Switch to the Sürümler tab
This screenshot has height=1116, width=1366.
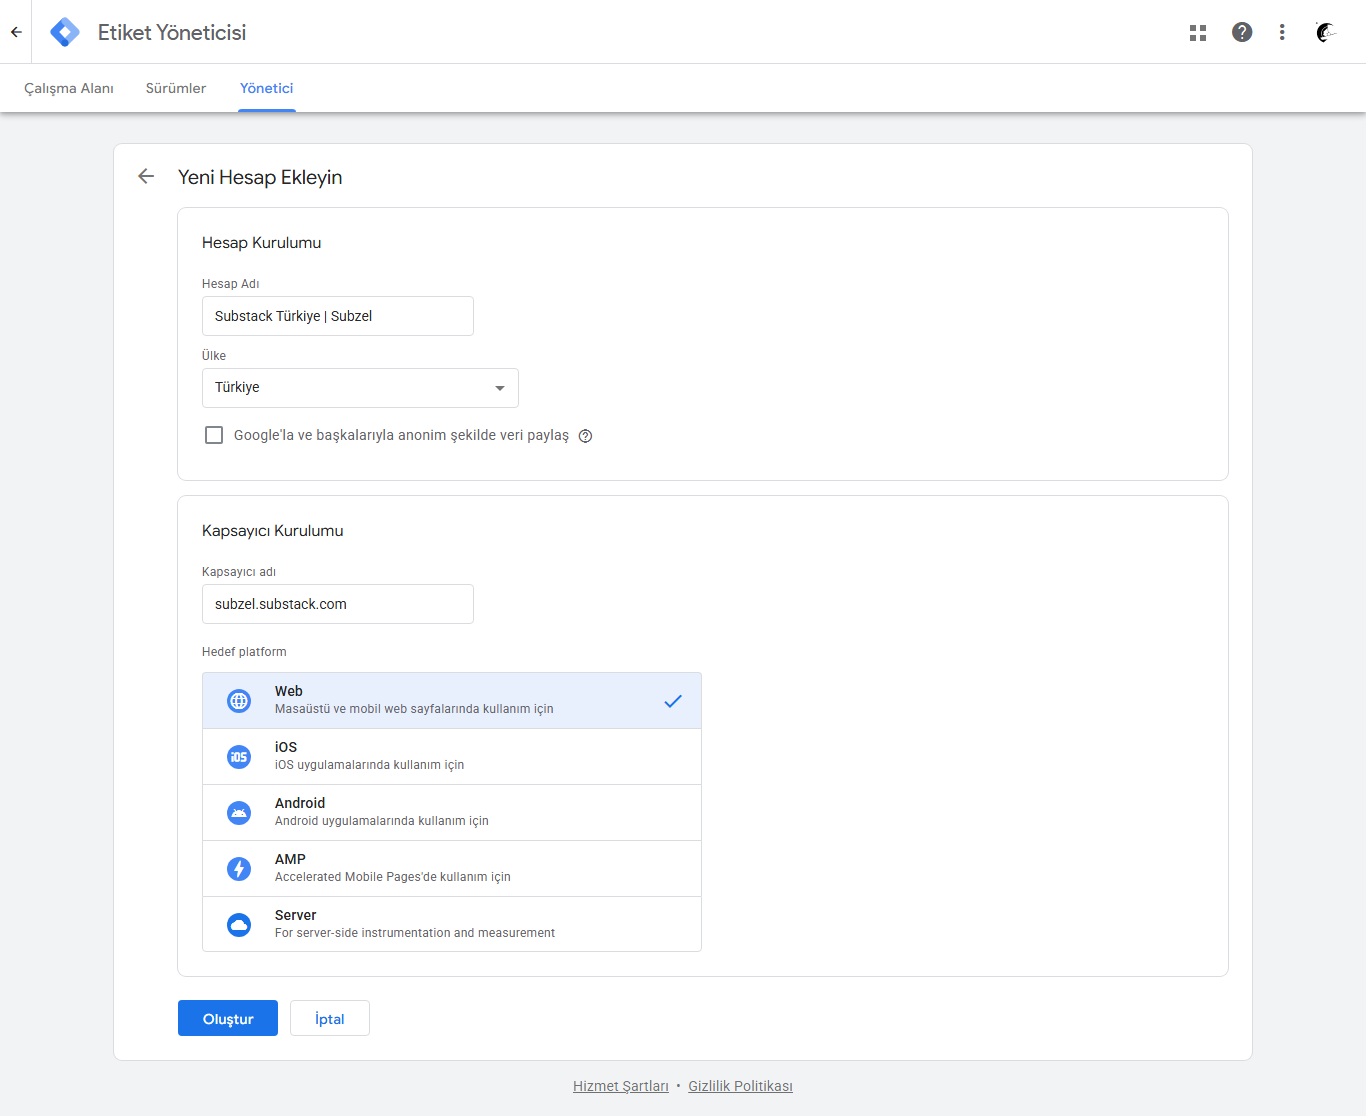tap(176, 88)
